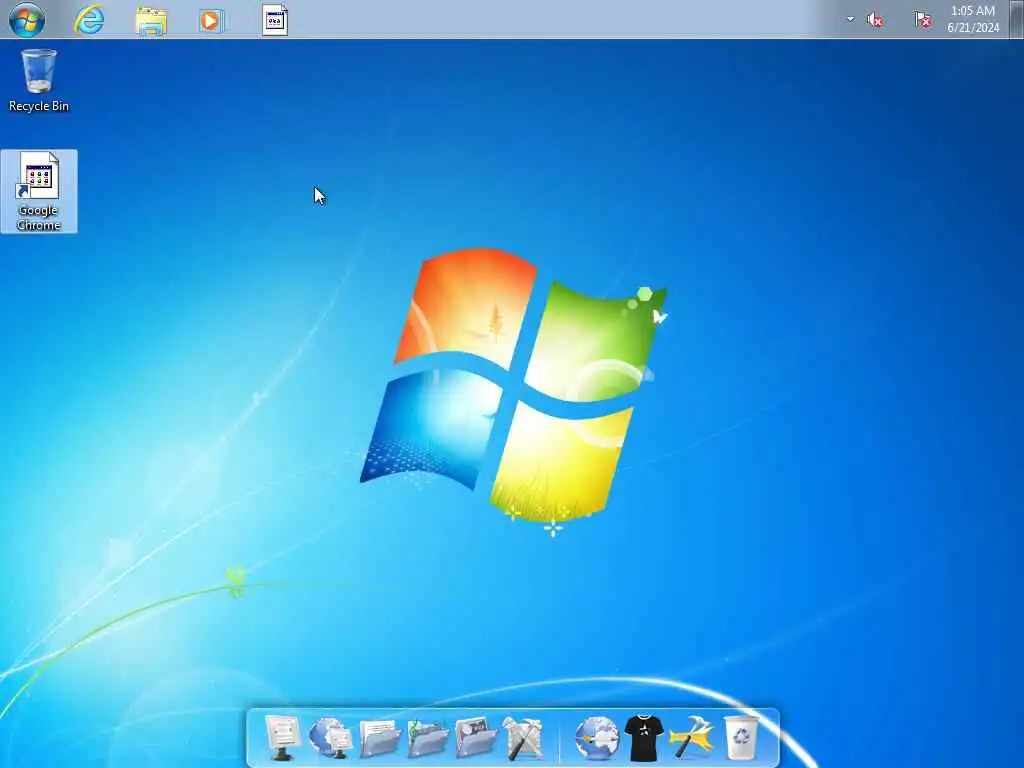Open the Documents folder in the dock
1024x768 pixels.
click(x=380, y=739)
